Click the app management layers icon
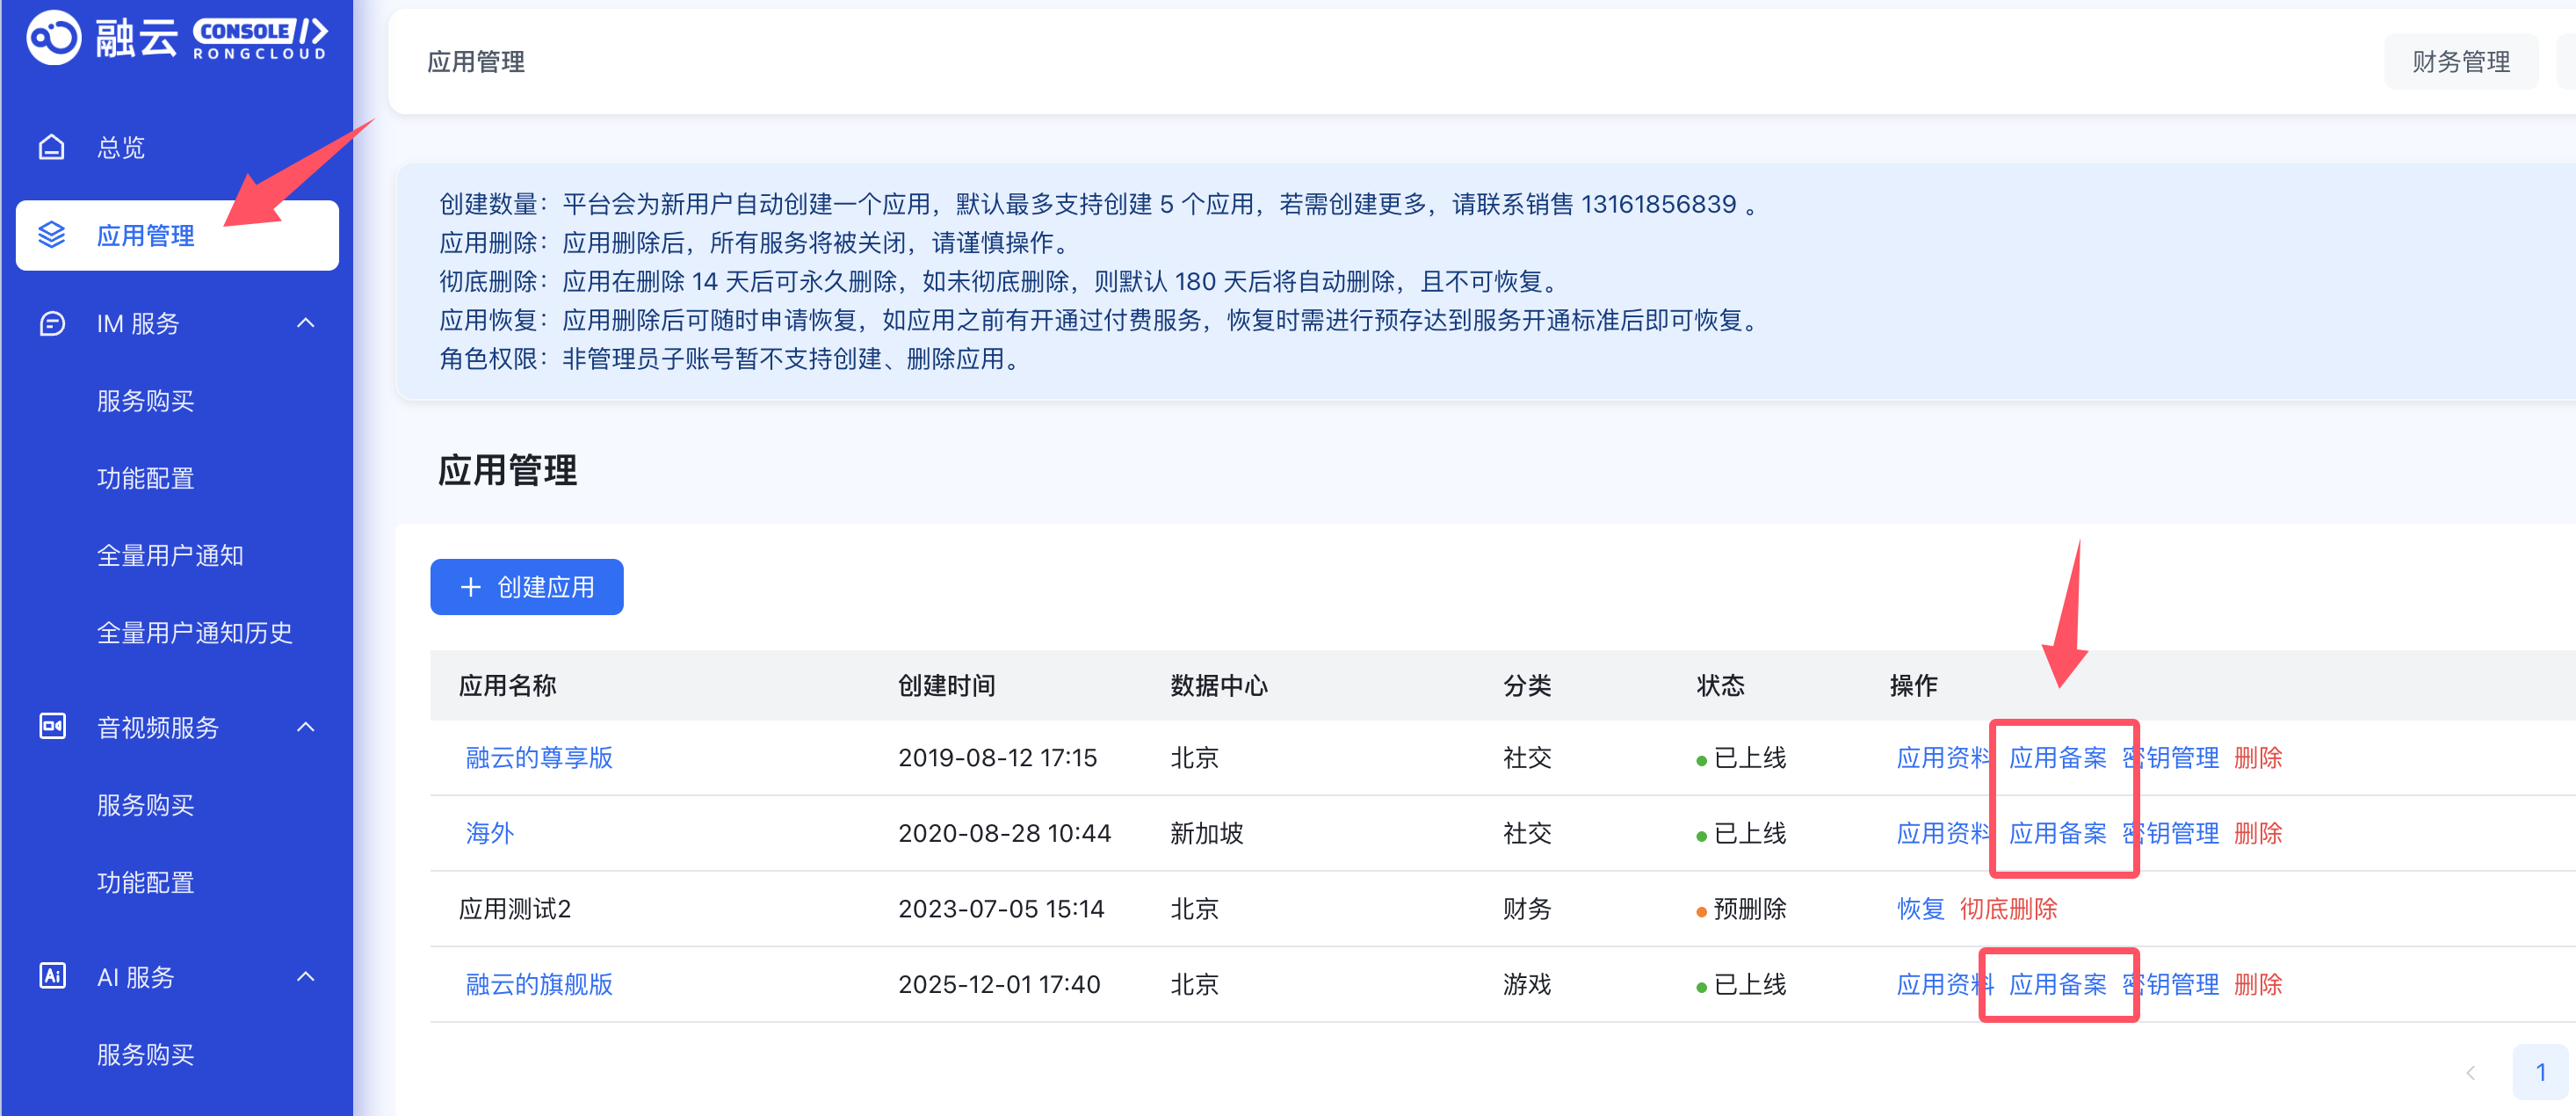Image resolution: width=2576 pixels, height=1116 pixels. pyautogui.click(x=52, y=235)
